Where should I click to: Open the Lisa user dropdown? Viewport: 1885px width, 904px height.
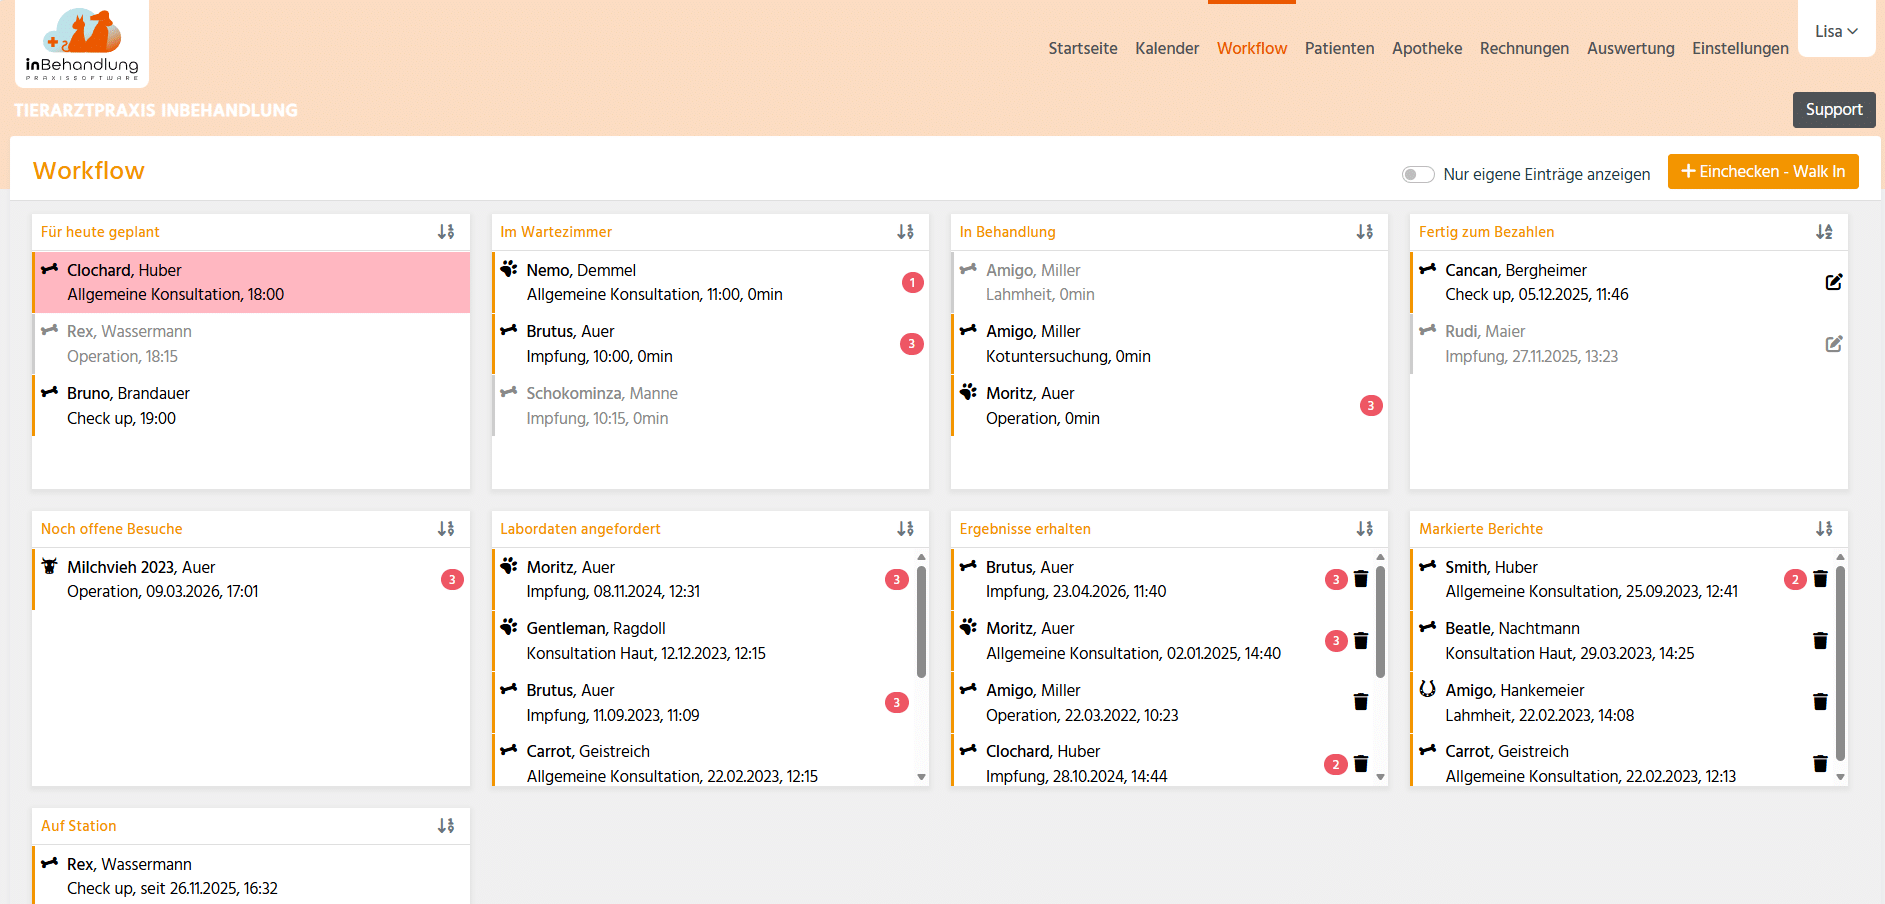pyautogui.click(x=1836, y=31)
